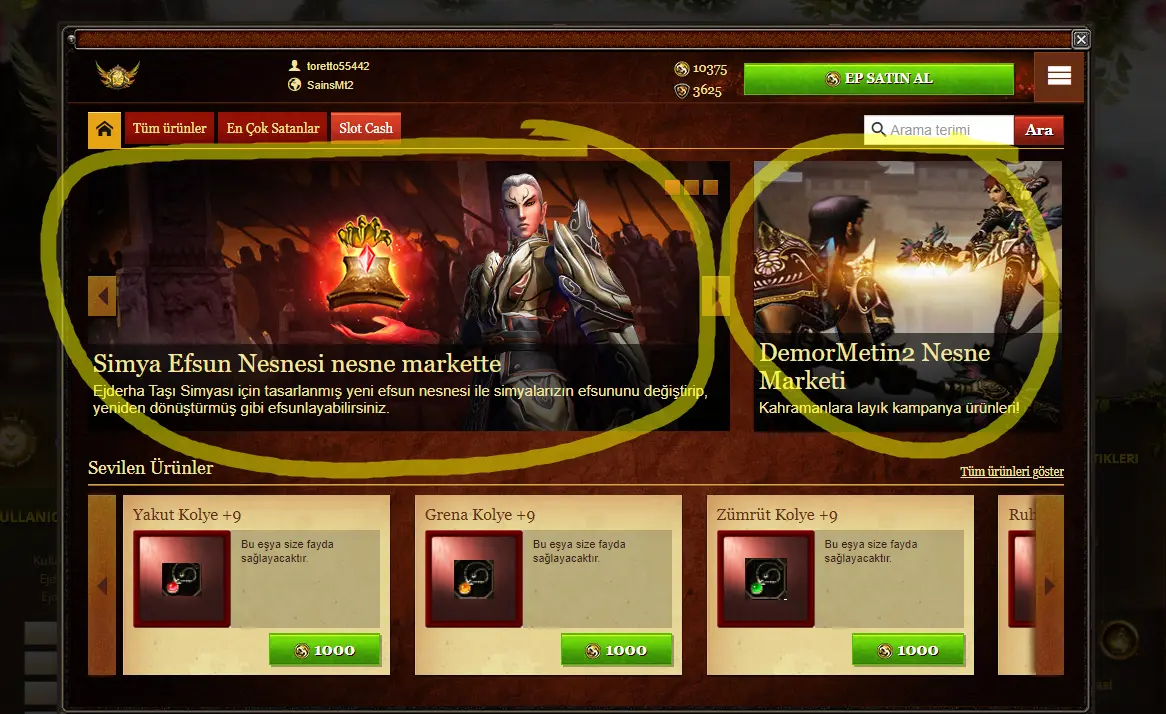Click the Zümrüt Kolye +9 item icon
This screenshot has height=714, width=1166.
click(x=765, y=579)
